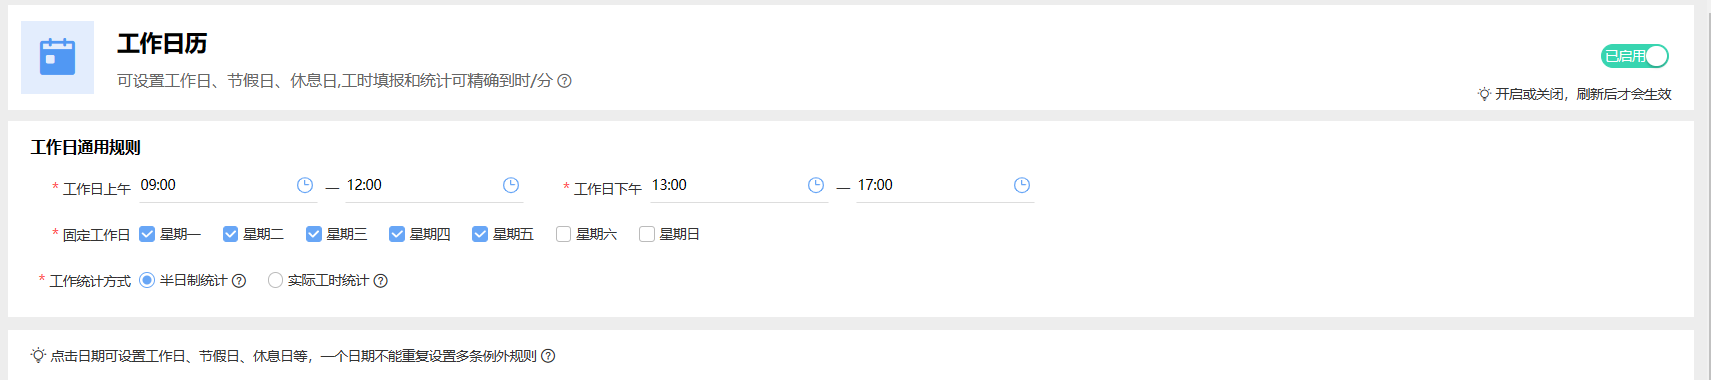The image size is (1711, 380).
Task: Select 半日制统计 radio option
Action: (147, 281)
